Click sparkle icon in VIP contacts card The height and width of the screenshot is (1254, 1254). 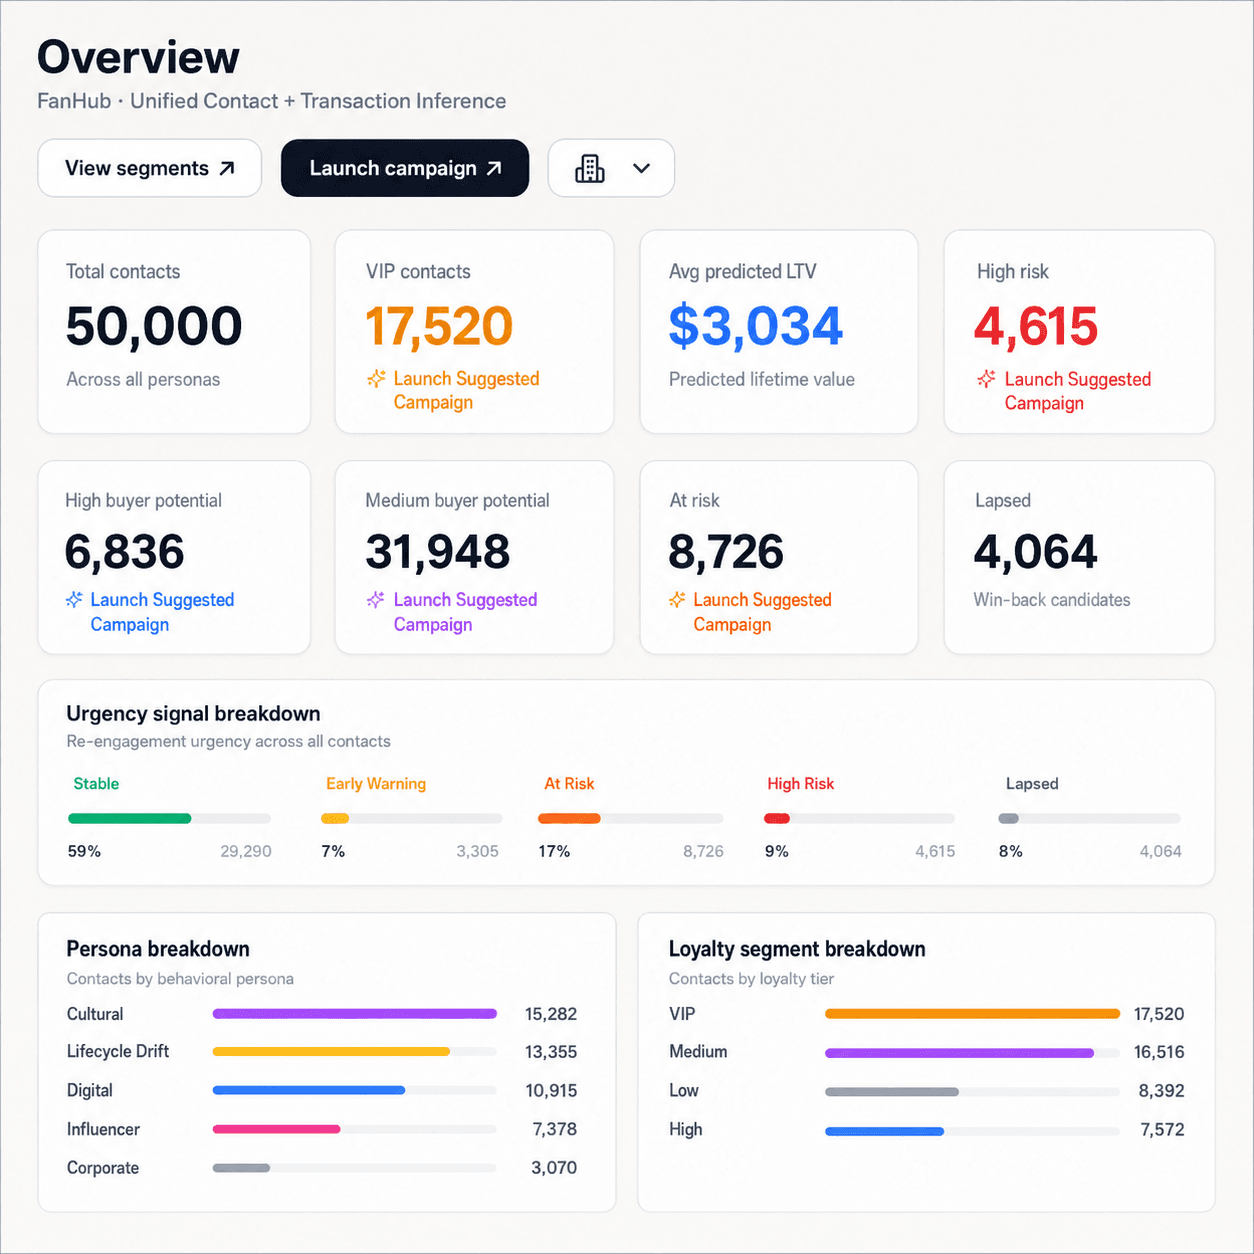click(x=376, y=379)
